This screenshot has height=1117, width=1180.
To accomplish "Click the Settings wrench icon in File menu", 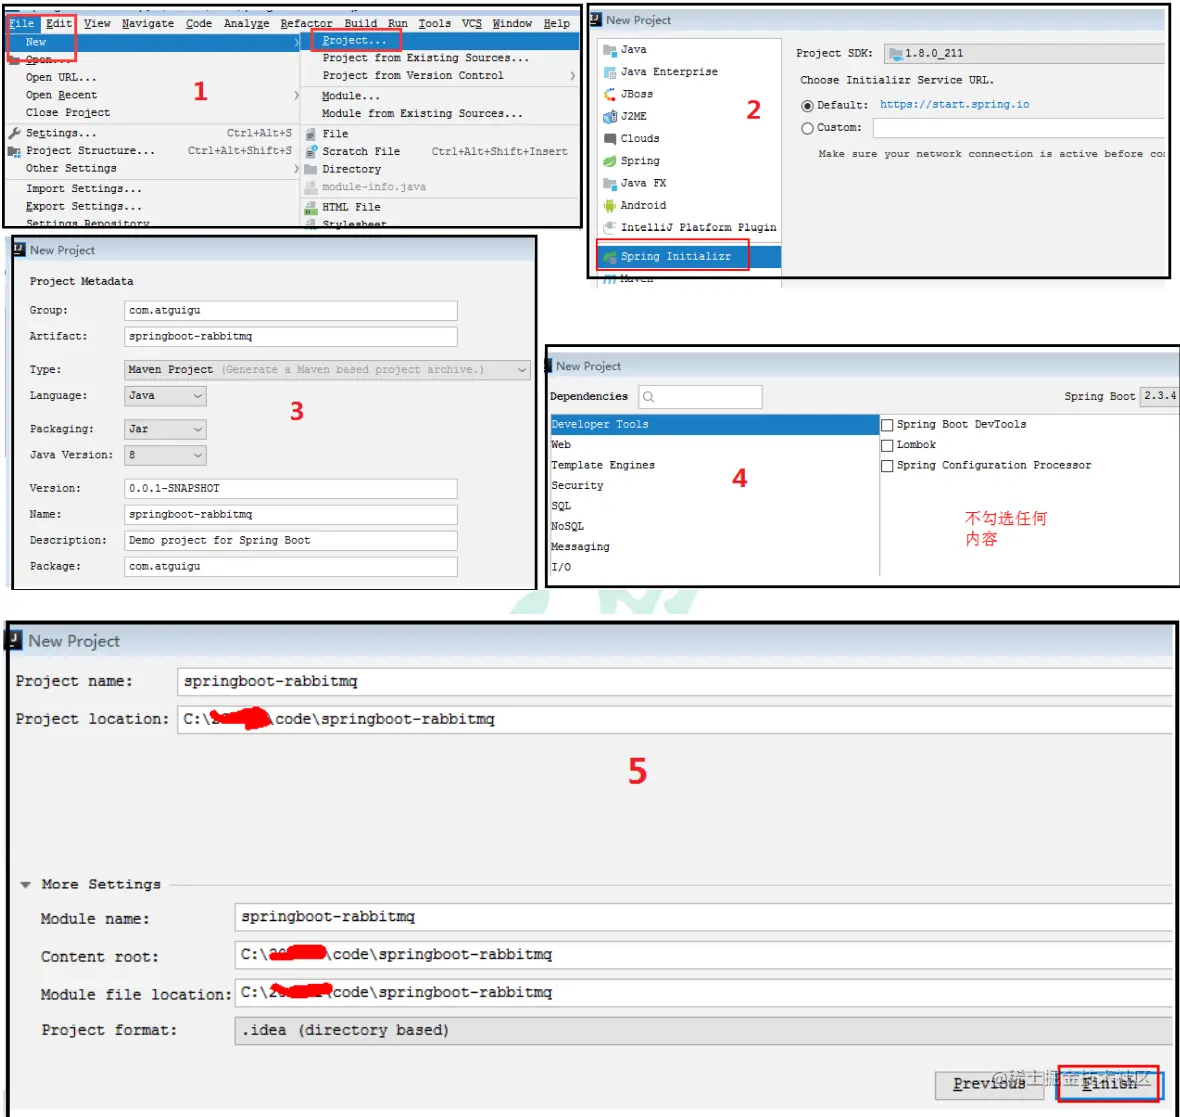I will [x=14, y=133].
